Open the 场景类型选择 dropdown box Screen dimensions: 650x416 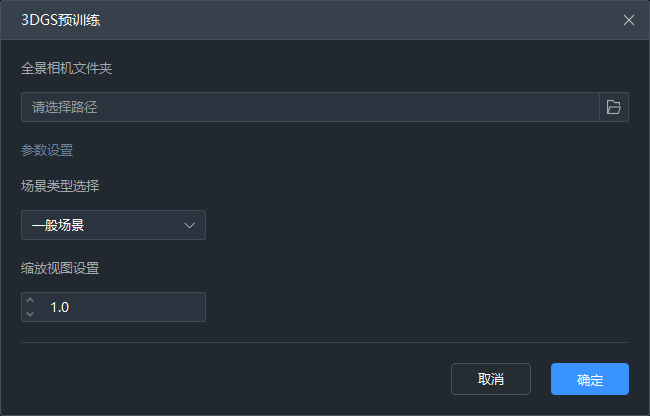[x=113, y=225]
